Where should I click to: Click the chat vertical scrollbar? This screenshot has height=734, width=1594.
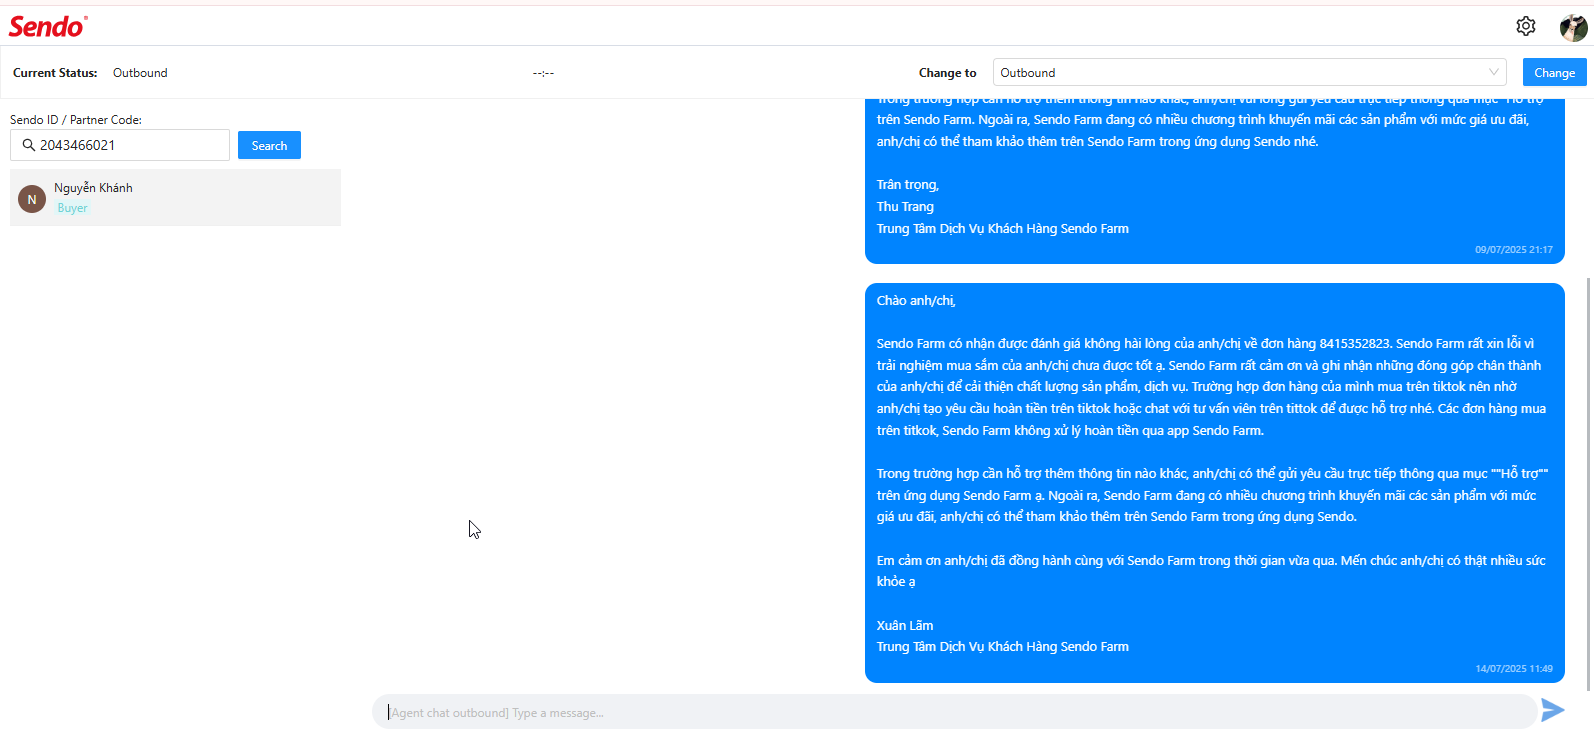click(1588, 484)
